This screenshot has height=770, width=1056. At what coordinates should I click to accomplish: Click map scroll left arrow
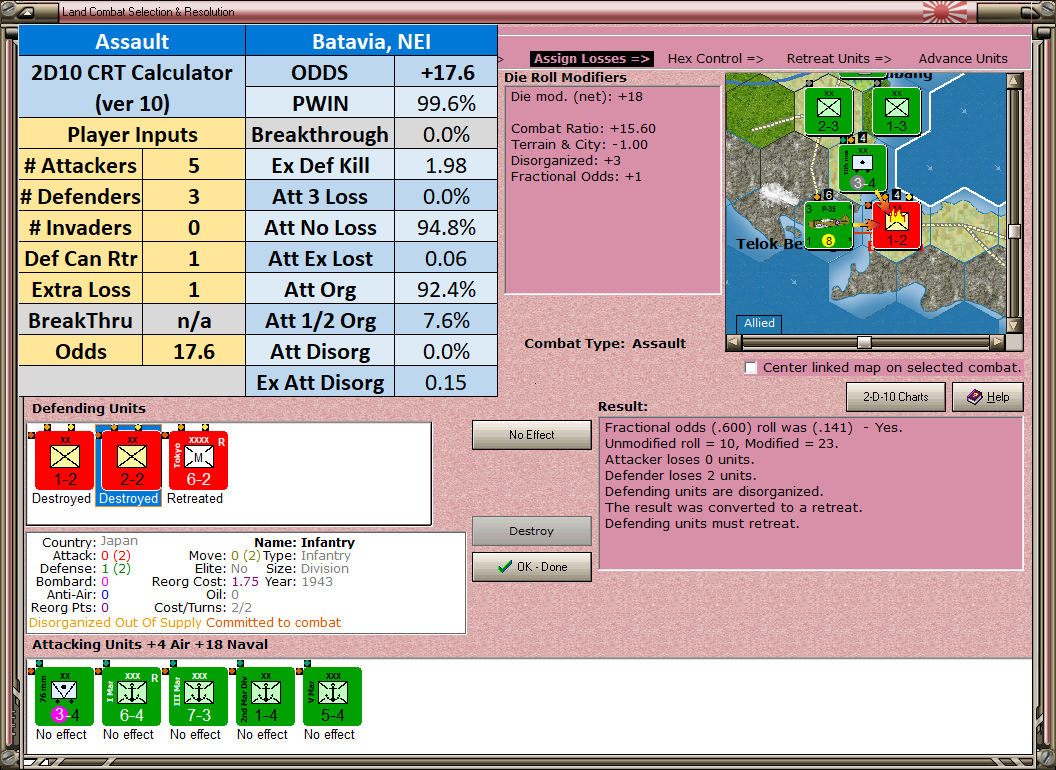coord(734,342)
